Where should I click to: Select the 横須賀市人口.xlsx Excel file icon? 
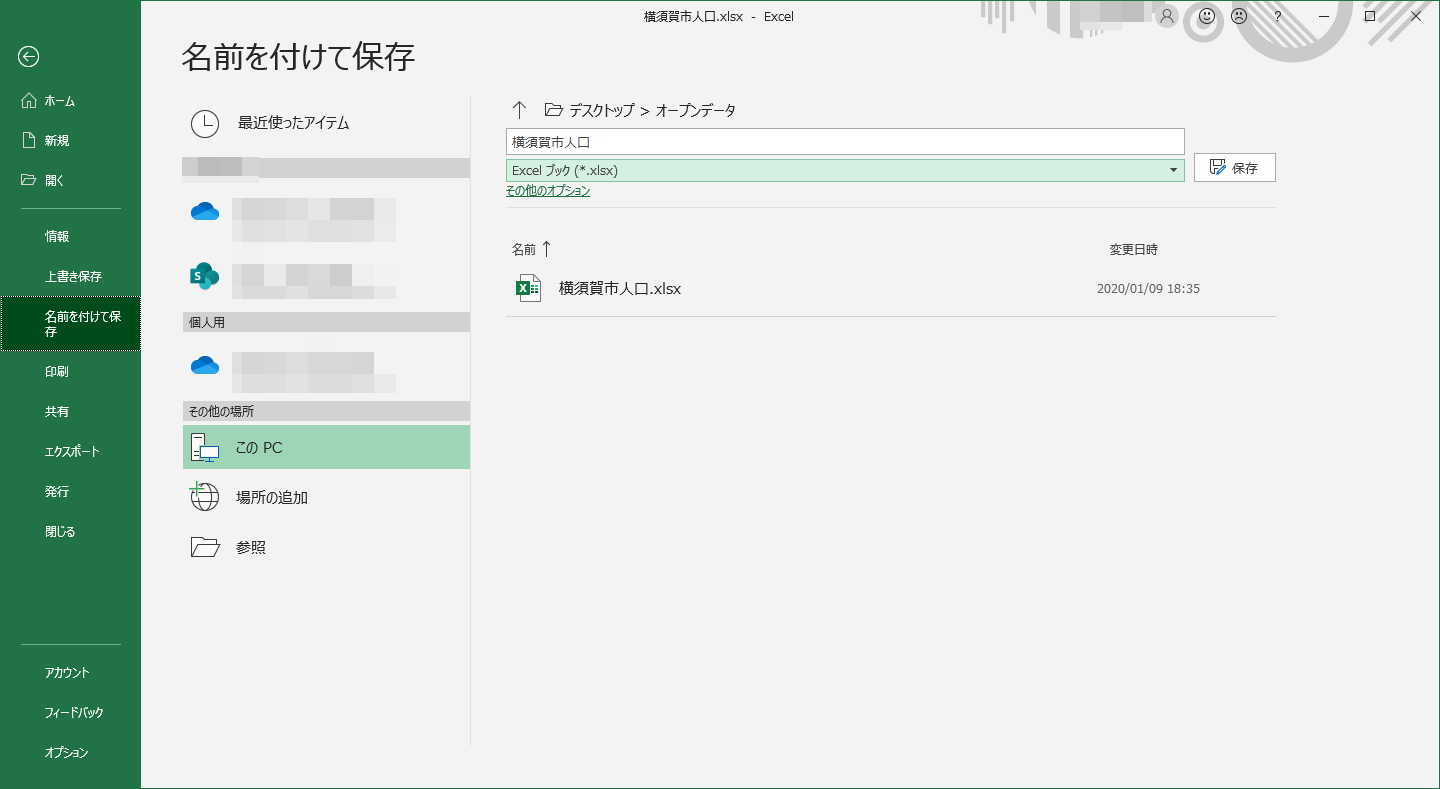(x=528, y=288)
